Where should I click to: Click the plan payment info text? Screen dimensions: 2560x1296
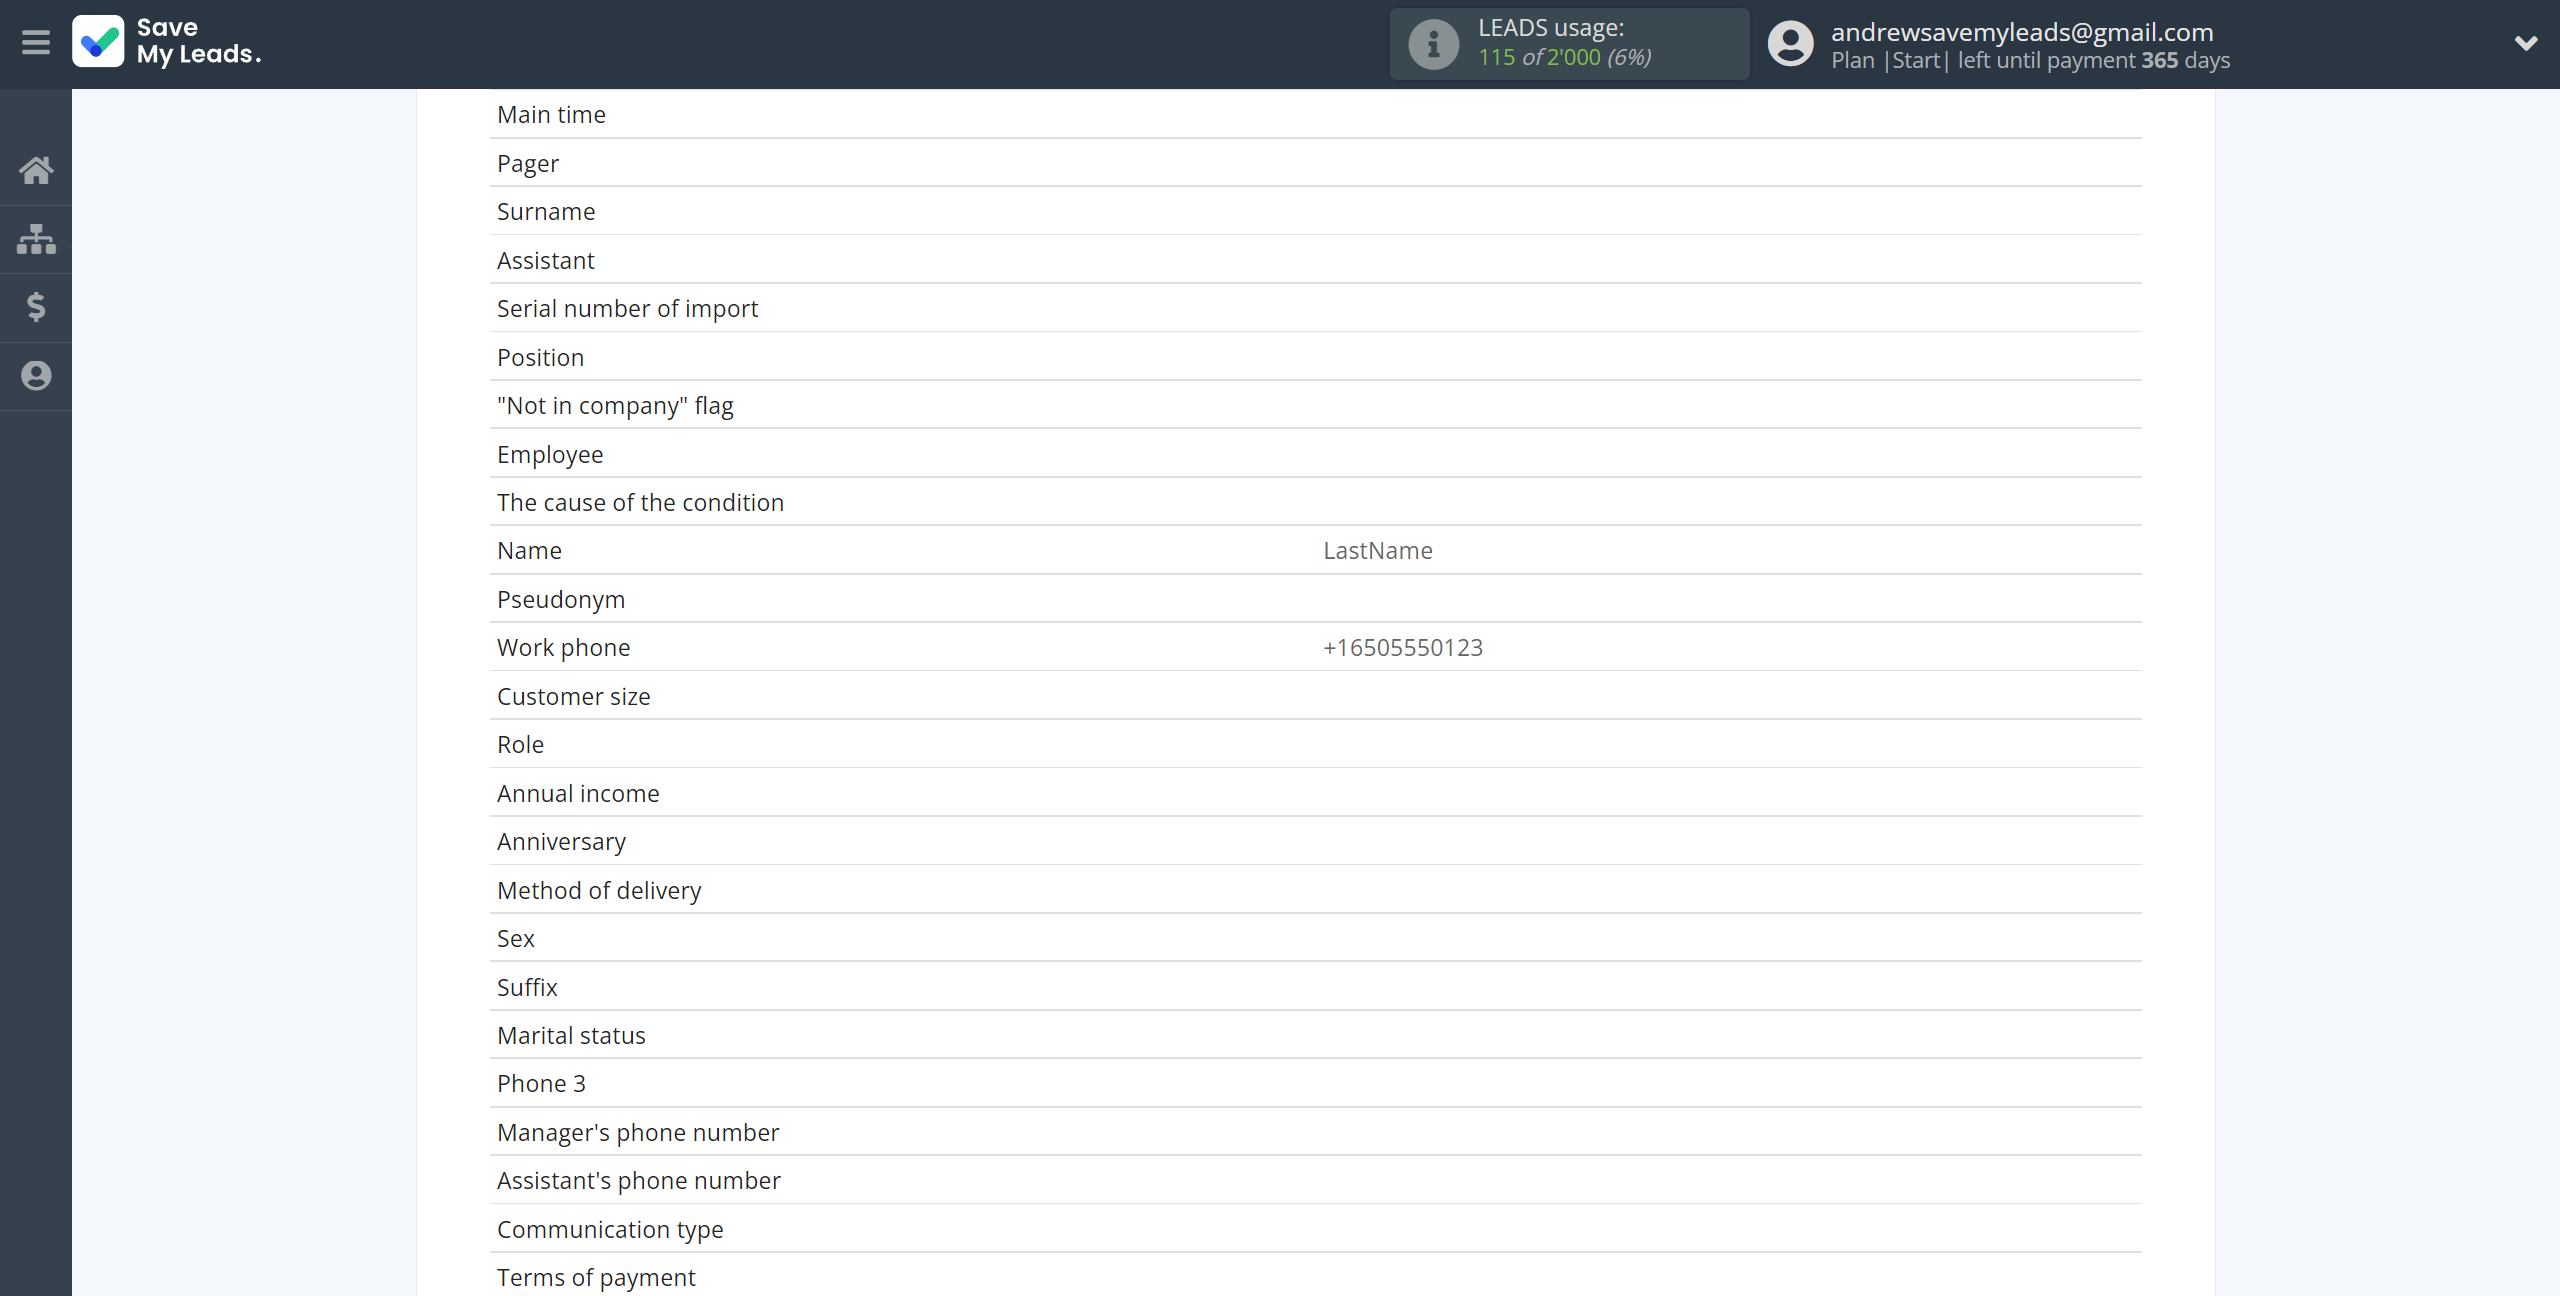tap(2030, 61)
